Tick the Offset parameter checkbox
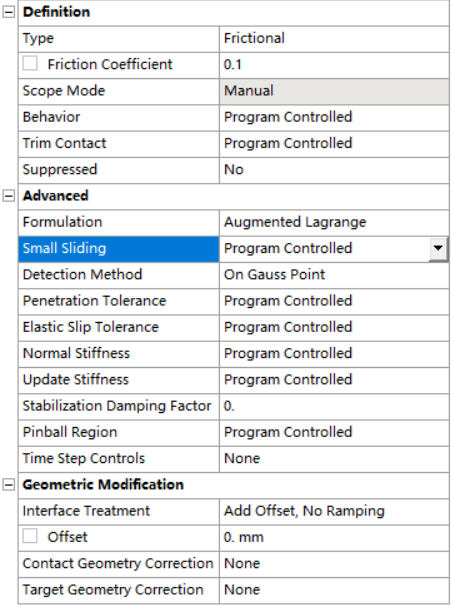Image resolution: width=451 pixels, height=606 pixels. tap(30, 536)
